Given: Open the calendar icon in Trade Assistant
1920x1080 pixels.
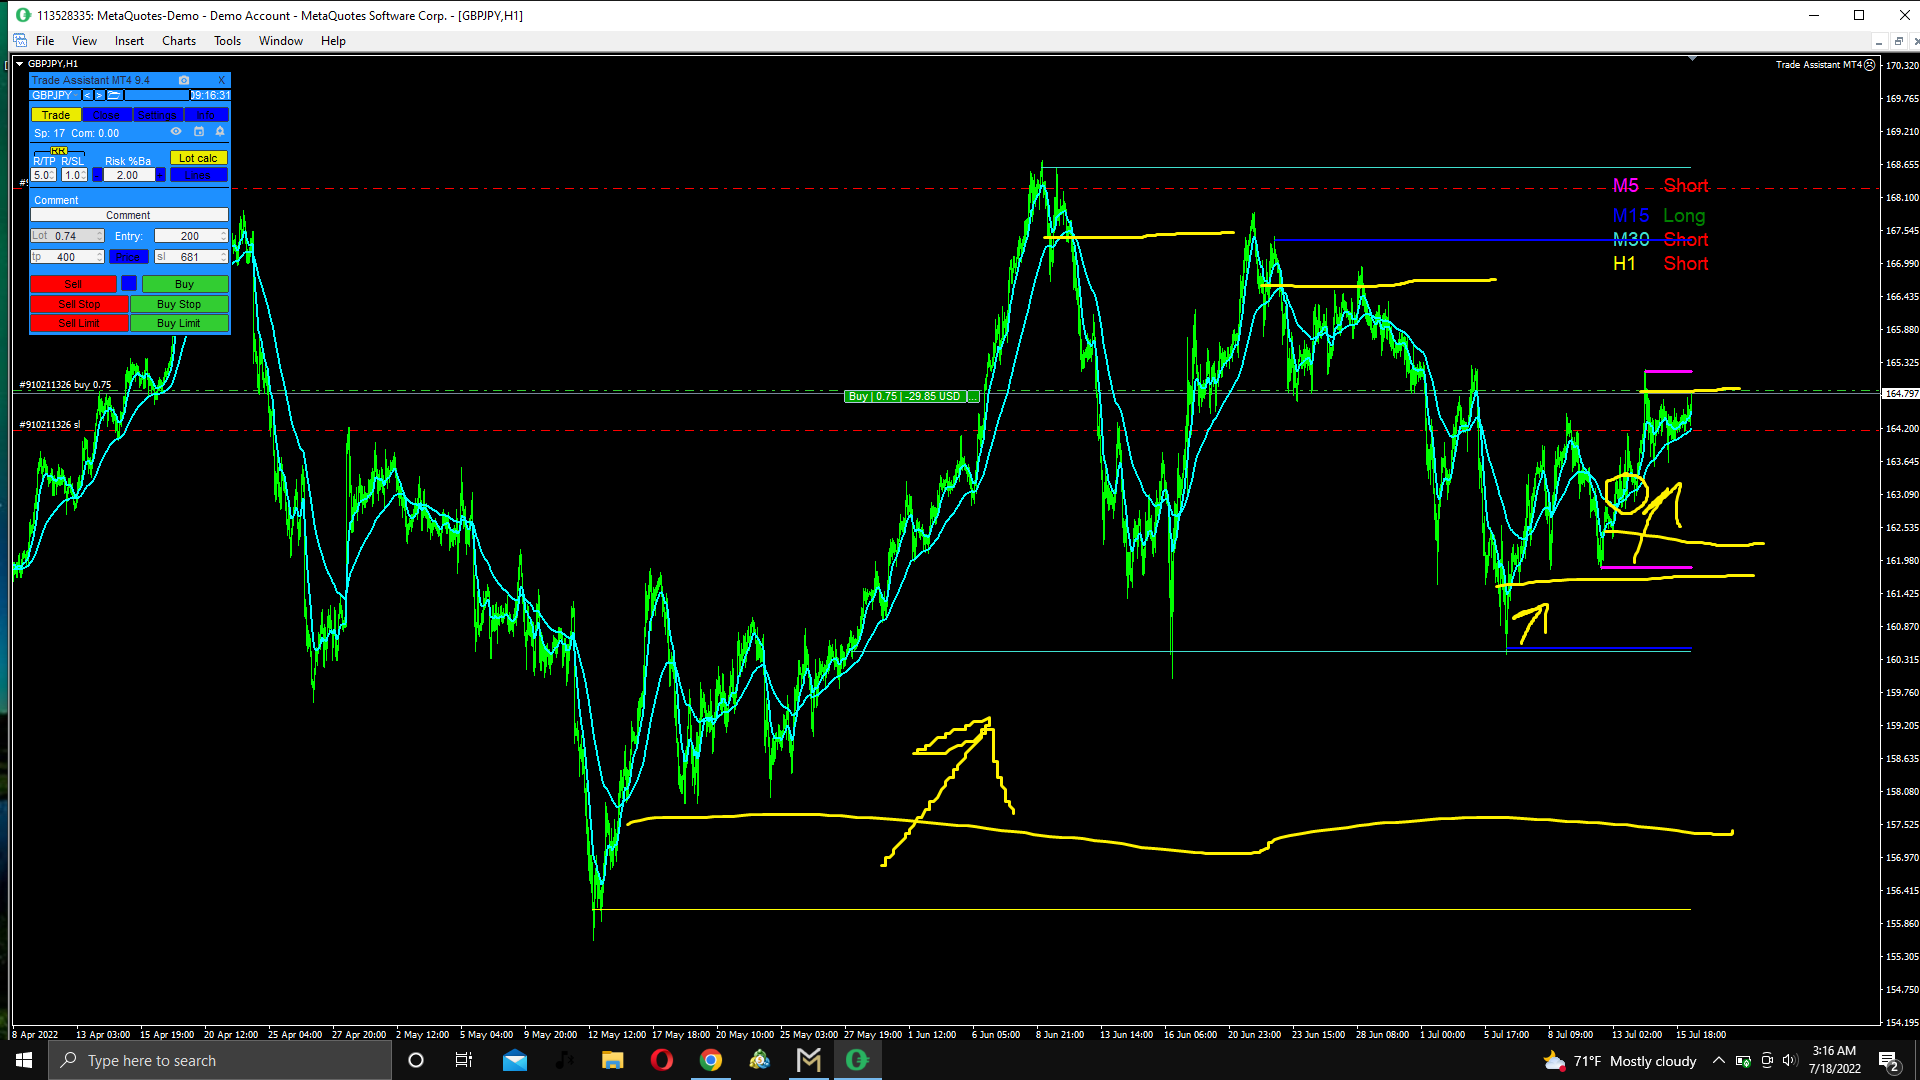Looking at the screenshot, I should pyautogui.click(x=198, y=132).
